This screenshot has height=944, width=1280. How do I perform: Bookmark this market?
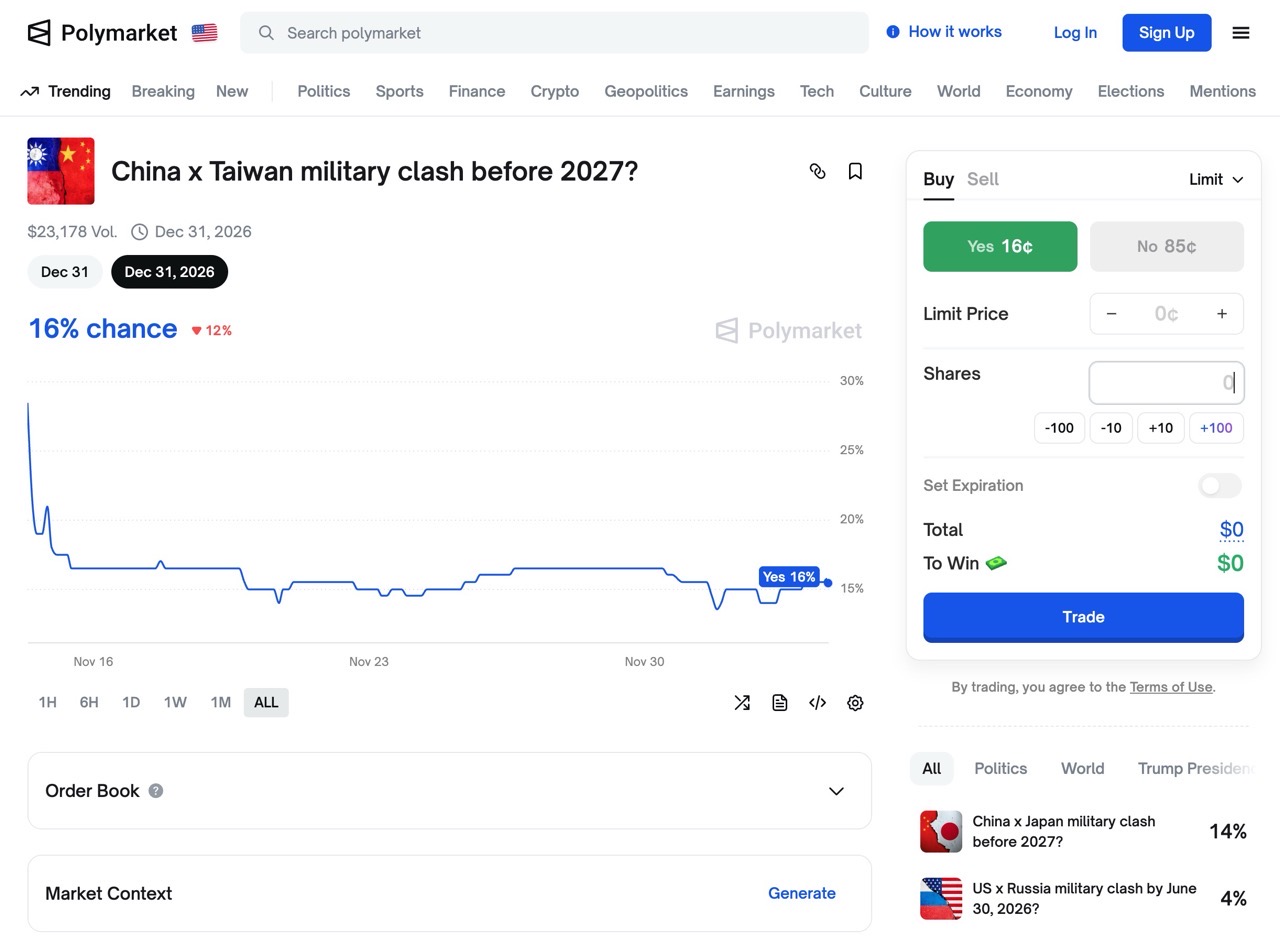coord(855,171)
